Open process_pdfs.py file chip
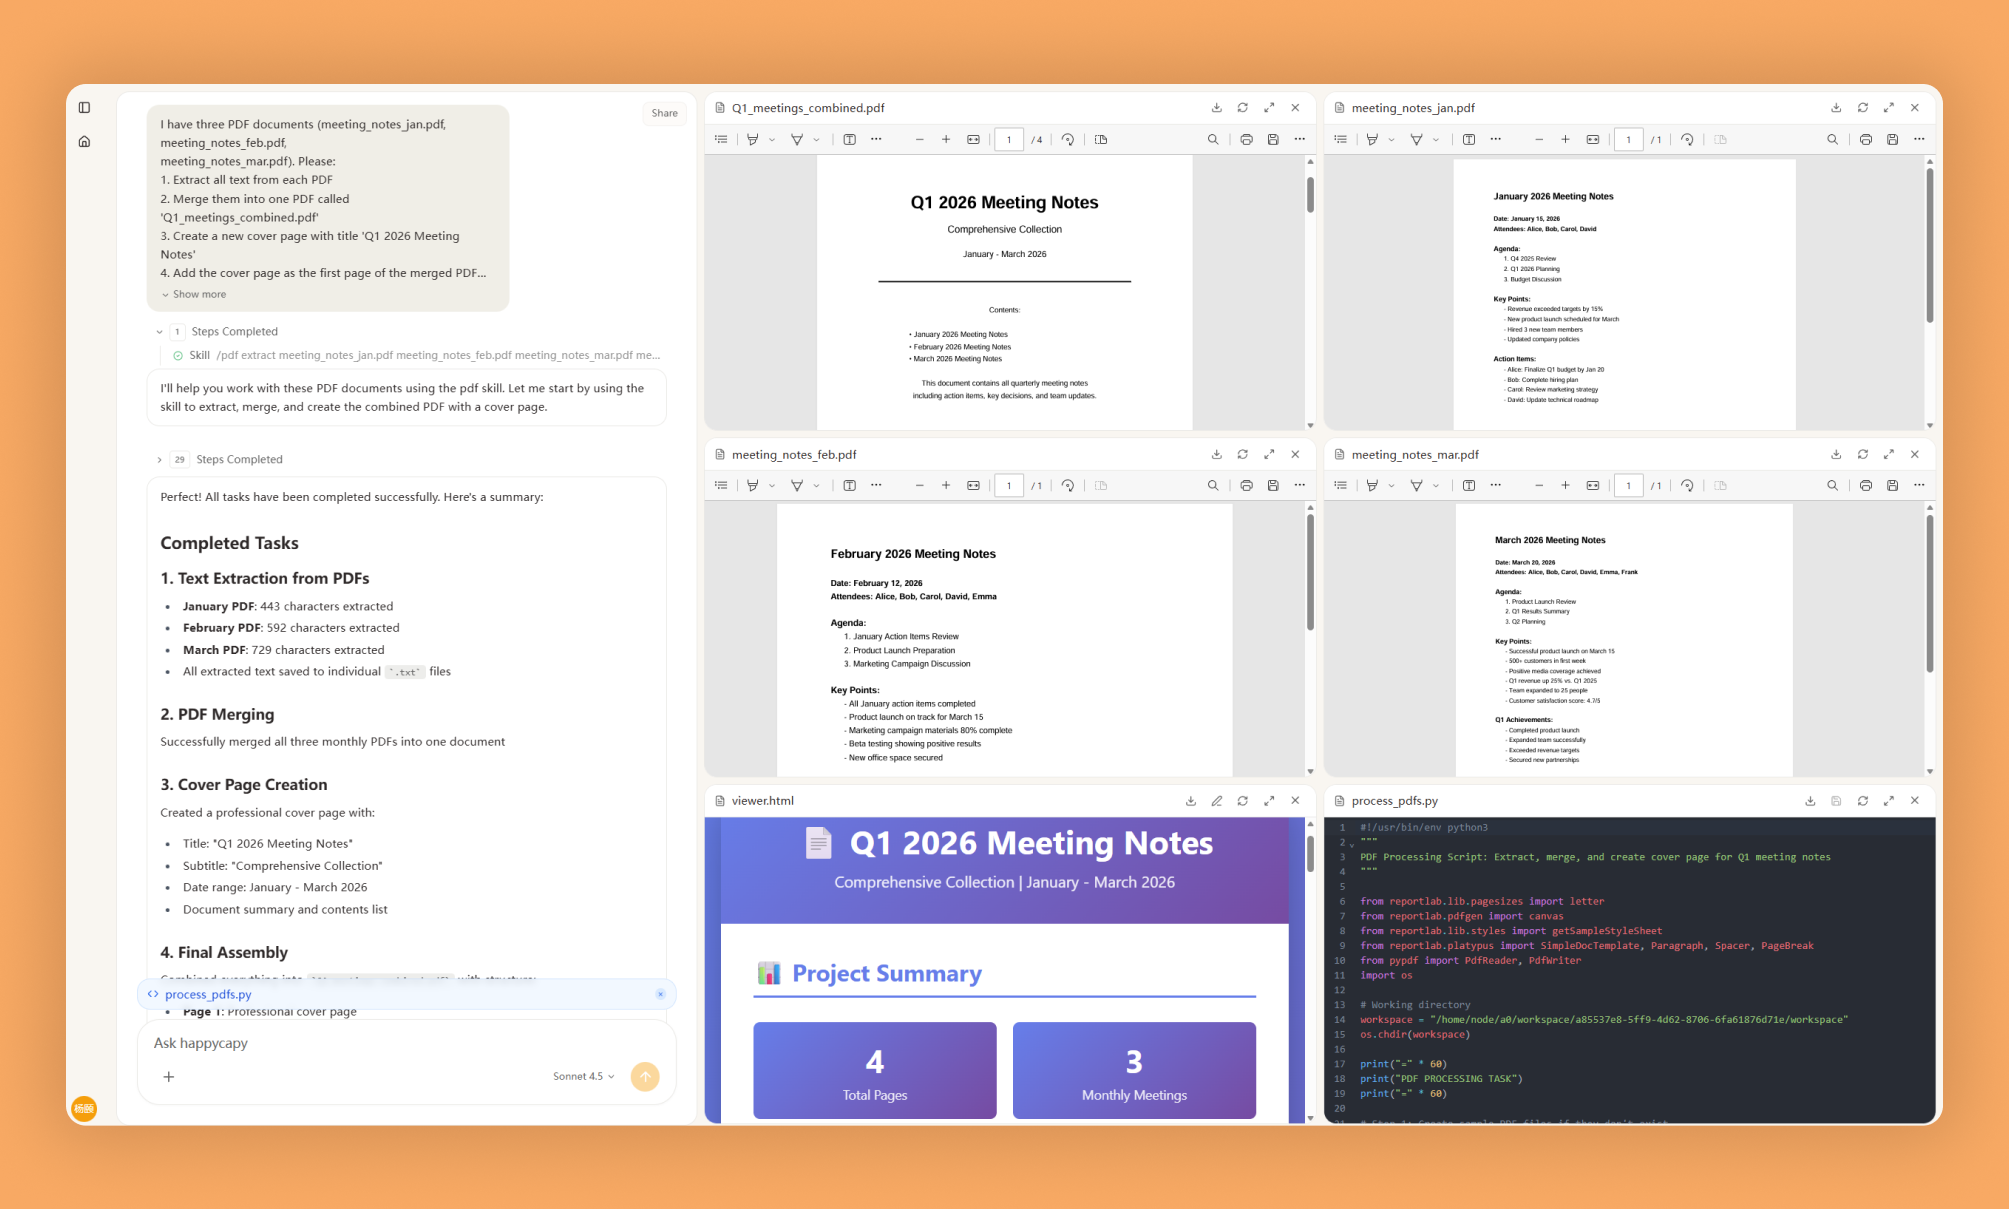 (x=208, y=994)
